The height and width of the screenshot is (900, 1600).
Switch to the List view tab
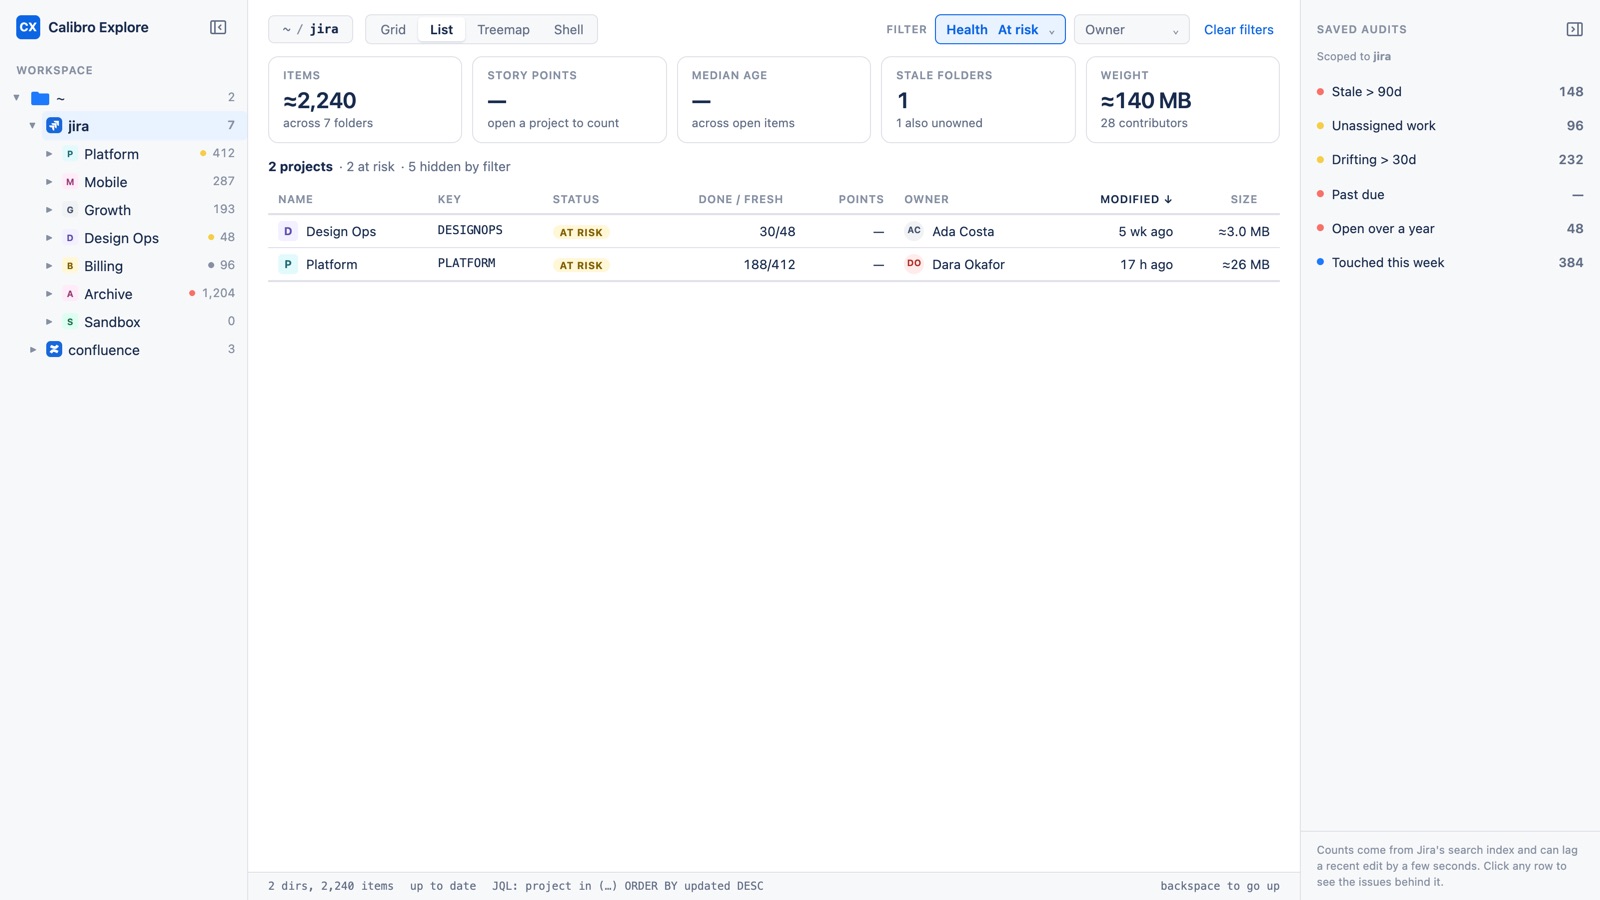click(441, 29)
